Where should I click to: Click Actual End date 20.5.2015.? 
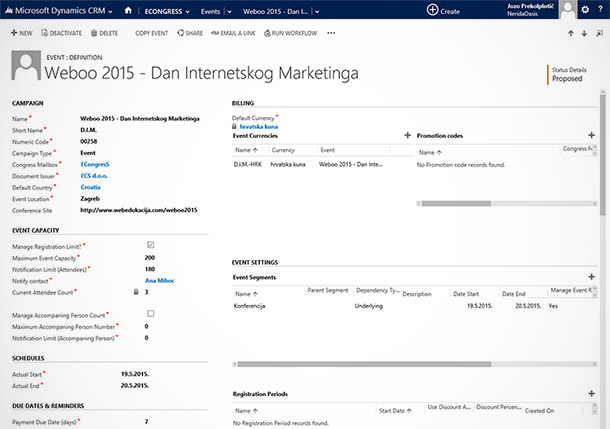(x=135, y=385)
